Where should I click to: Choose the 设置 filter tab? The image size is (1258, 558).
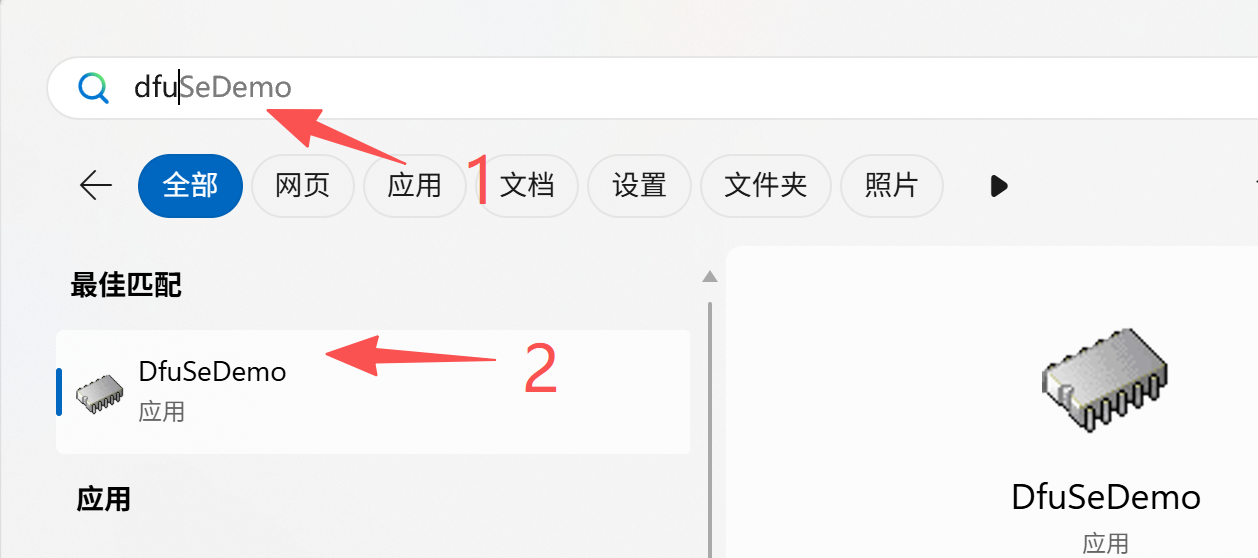tap(639, 186)
